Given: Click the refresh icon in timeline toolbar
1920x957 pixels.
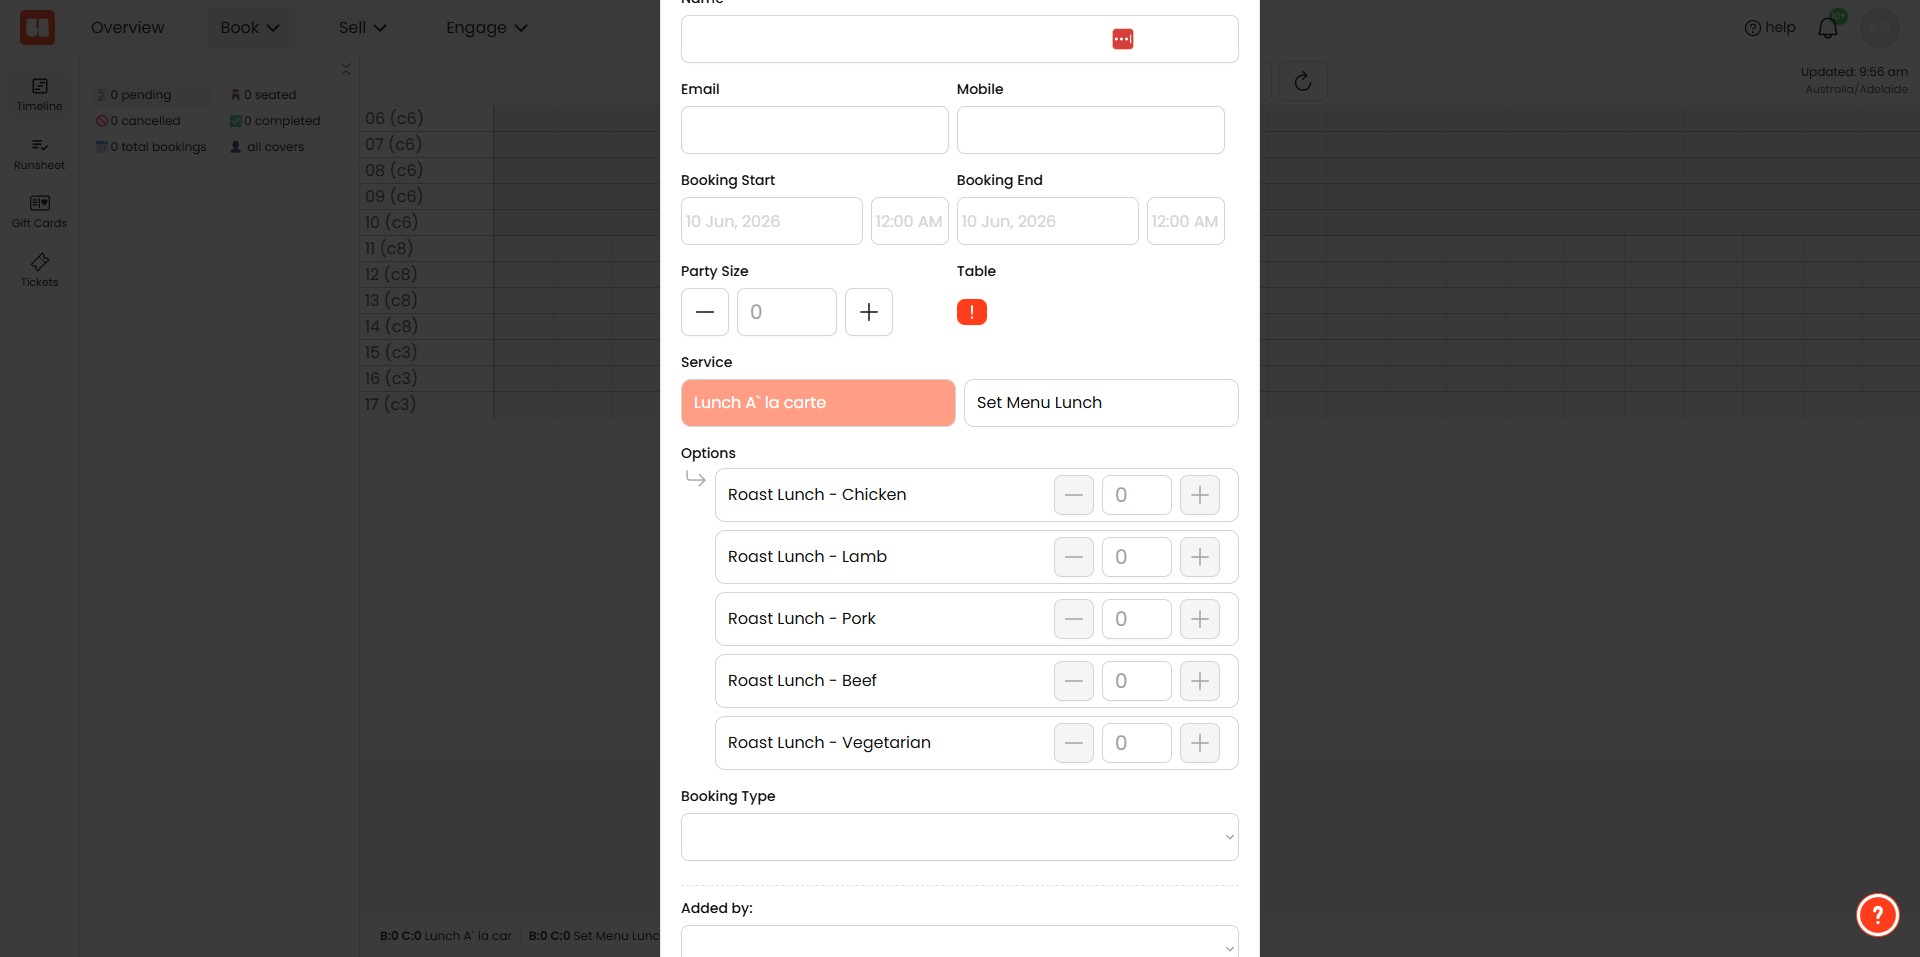Looking at the screenshot, I should (1303, 81).
